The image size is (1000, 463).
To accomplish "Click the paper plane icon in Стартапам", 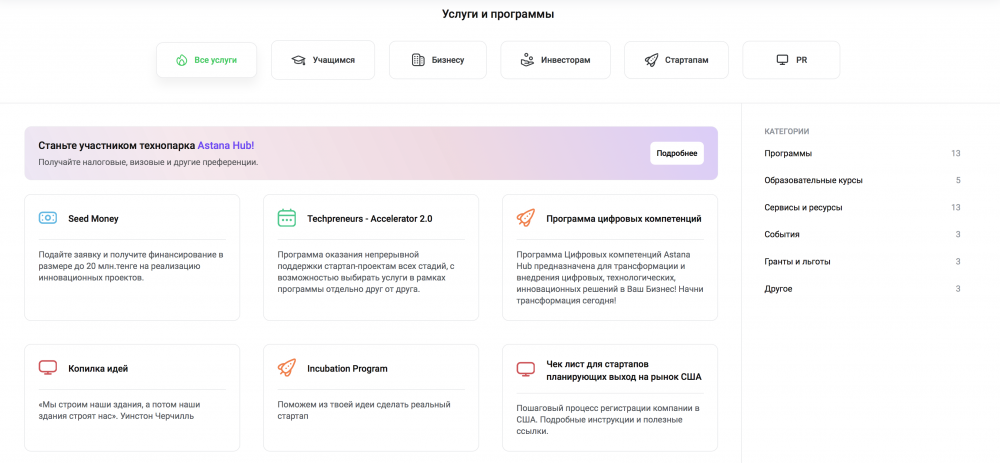I will tap(651, 60).
